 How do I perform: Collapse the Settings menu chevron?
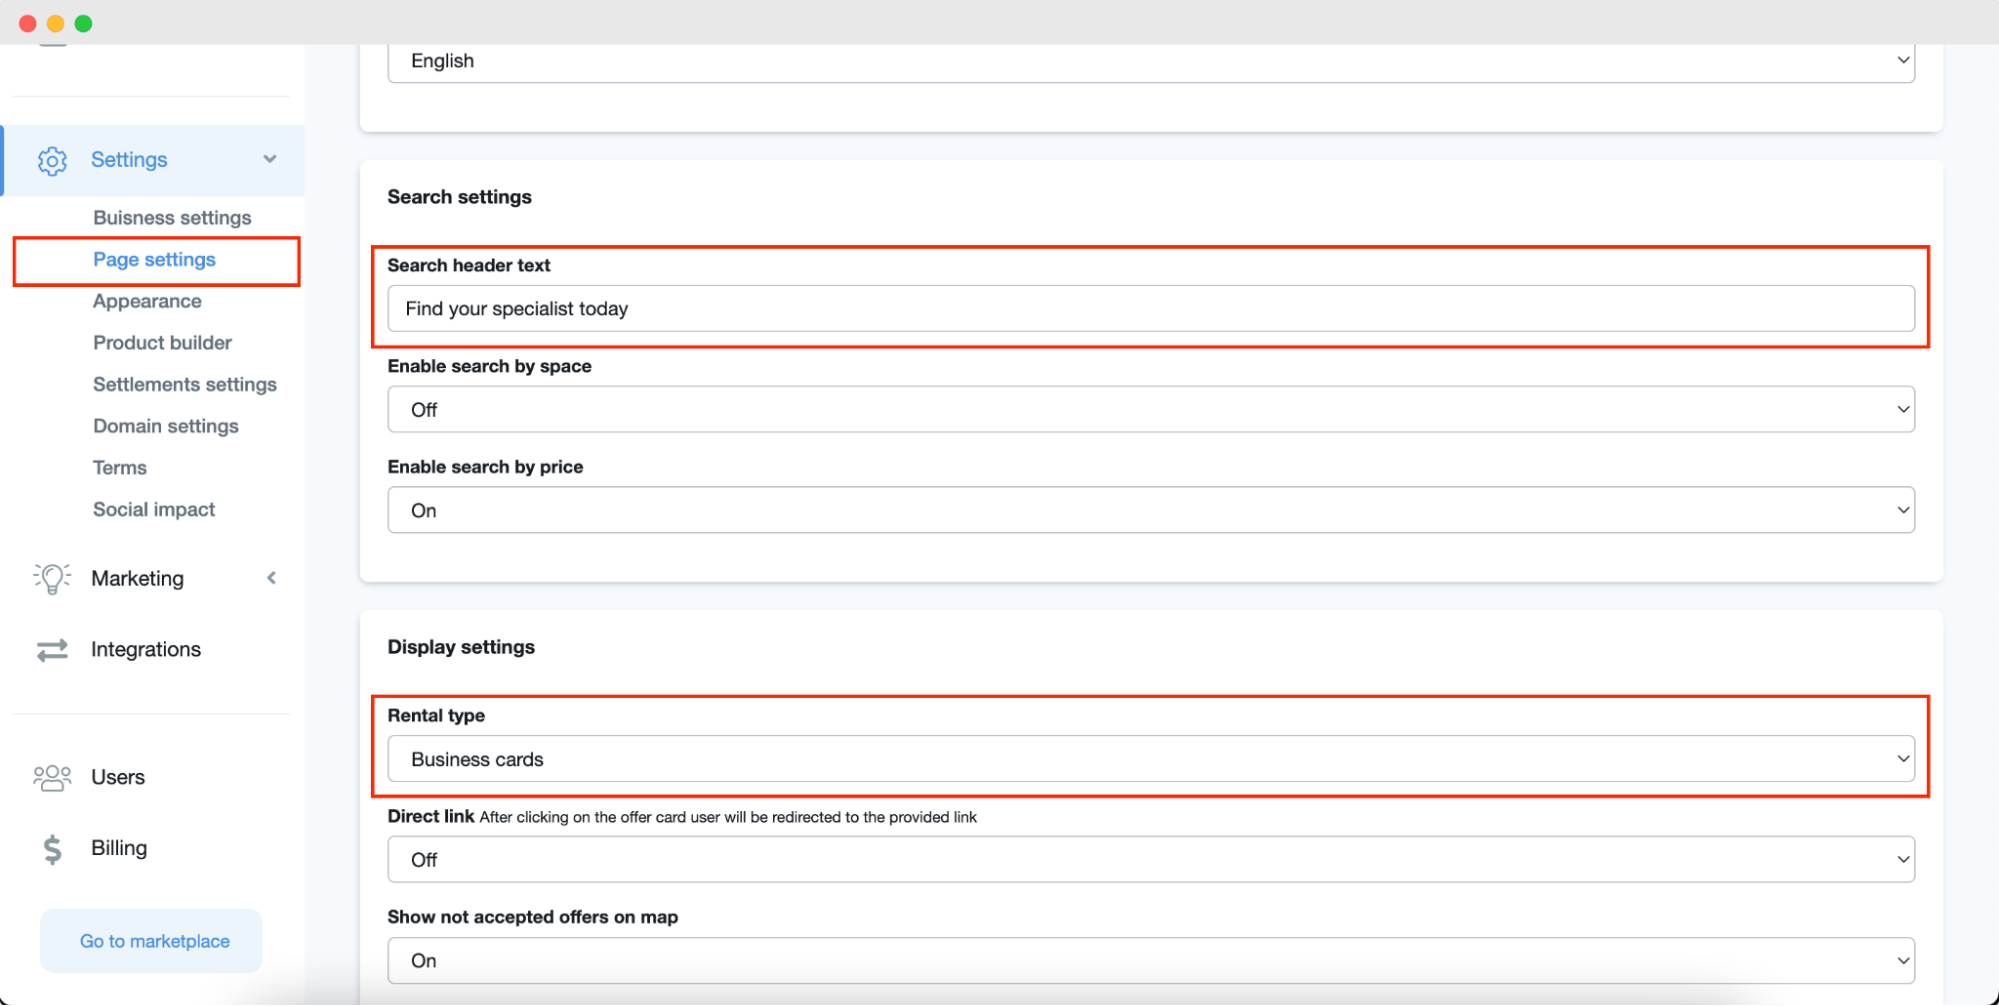pyautogui.click(x=270, y=159)
